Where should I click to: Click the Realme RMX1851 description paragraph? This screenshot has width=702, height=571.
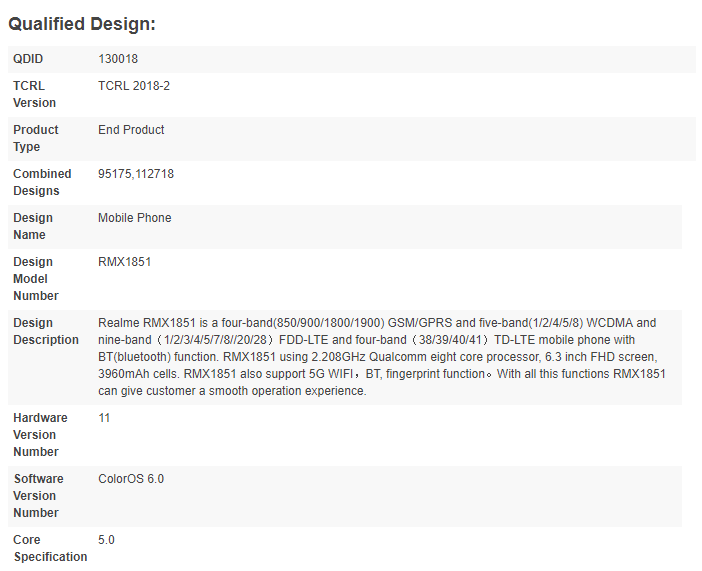[x=382, y=357]
